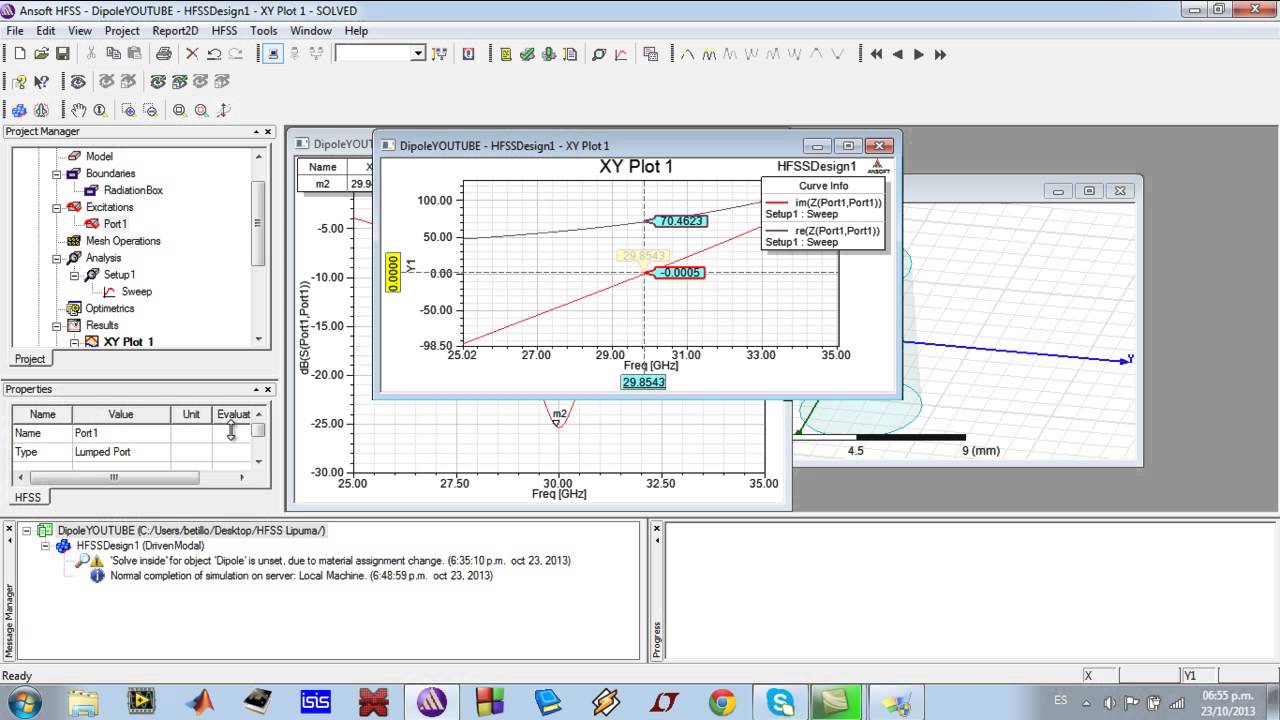Click the 29.8543 frequency marker label

(643, 382)
